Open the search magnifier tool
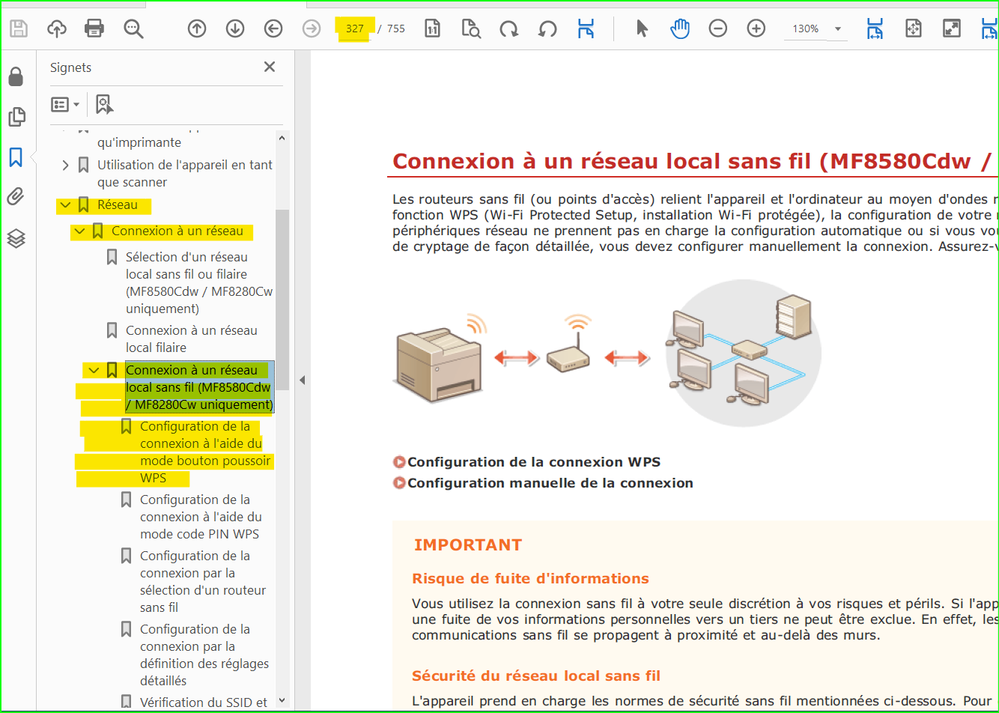999x713 pixels. click(133, 28)
